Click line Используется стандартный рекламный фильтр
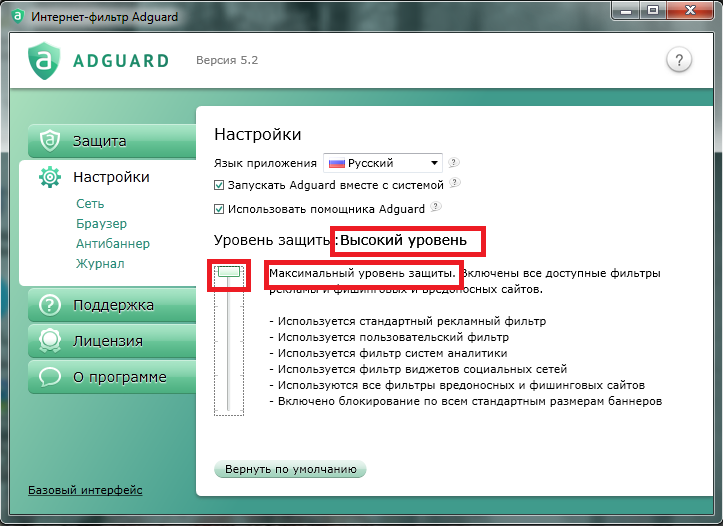The height and width of the screenshot is (526, 723). coord(408,321)
